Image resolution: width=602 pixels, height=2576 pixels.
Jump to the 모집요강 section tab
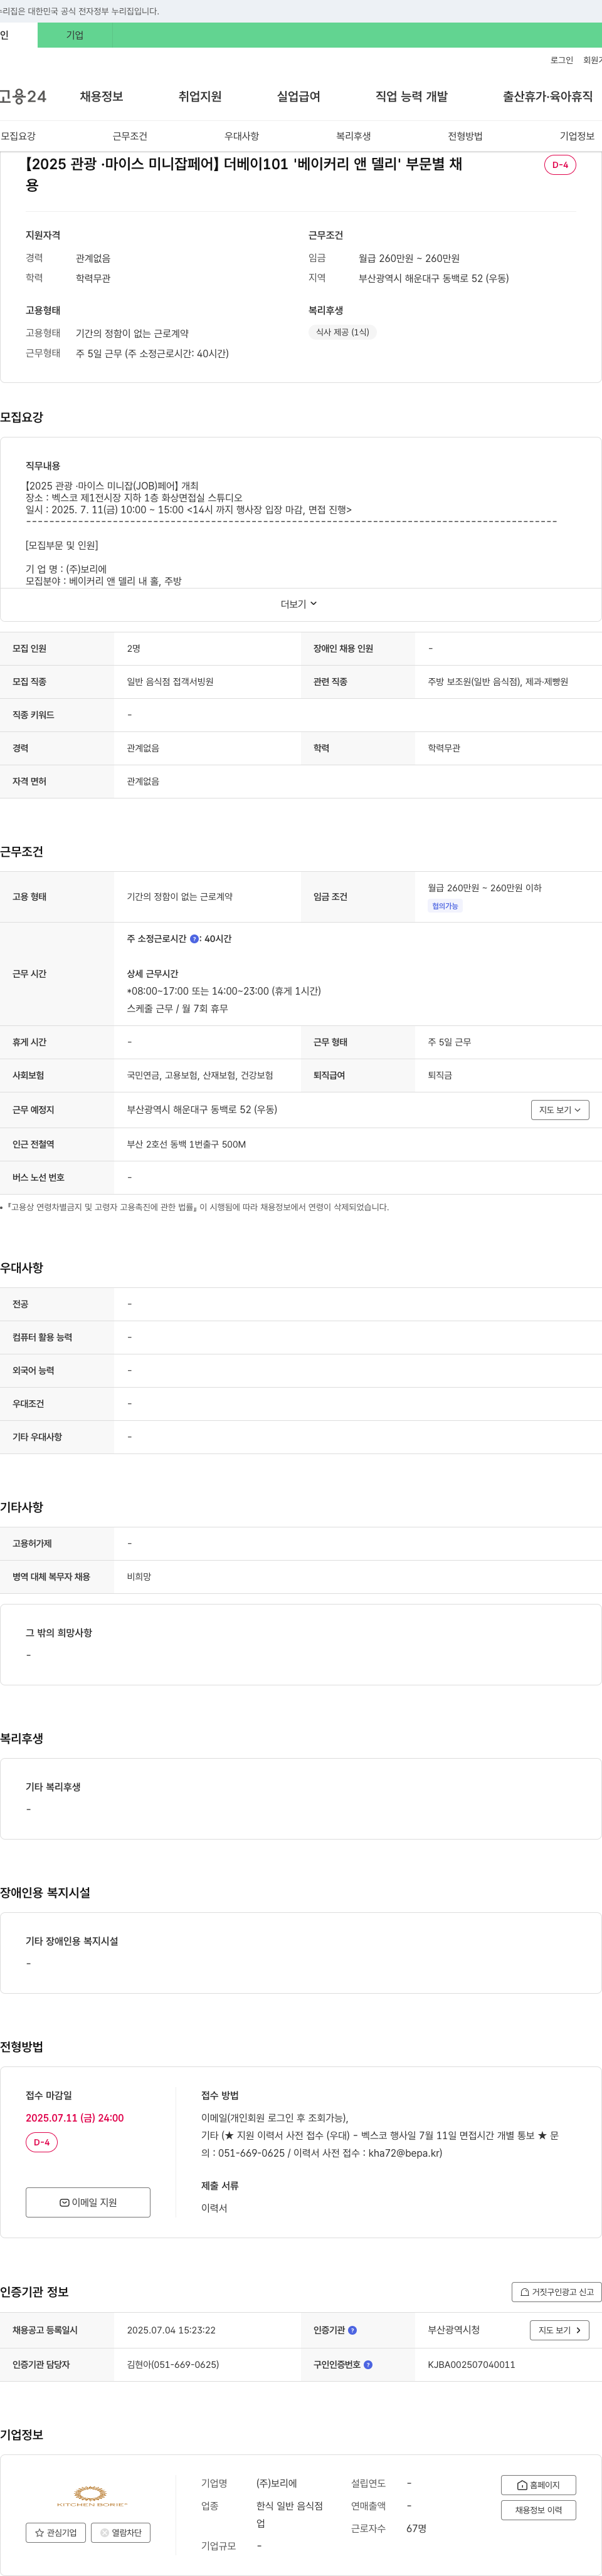pos(18,136)
